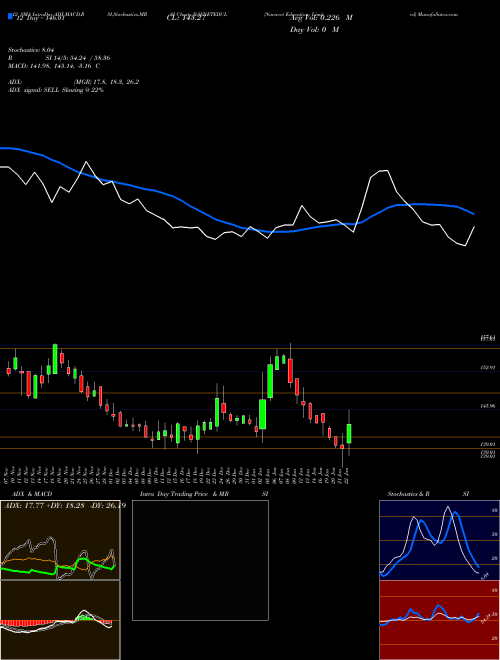
Task: Click the 'ADX signal: SELL Slowing @ 22%' text
Action: 56,90
